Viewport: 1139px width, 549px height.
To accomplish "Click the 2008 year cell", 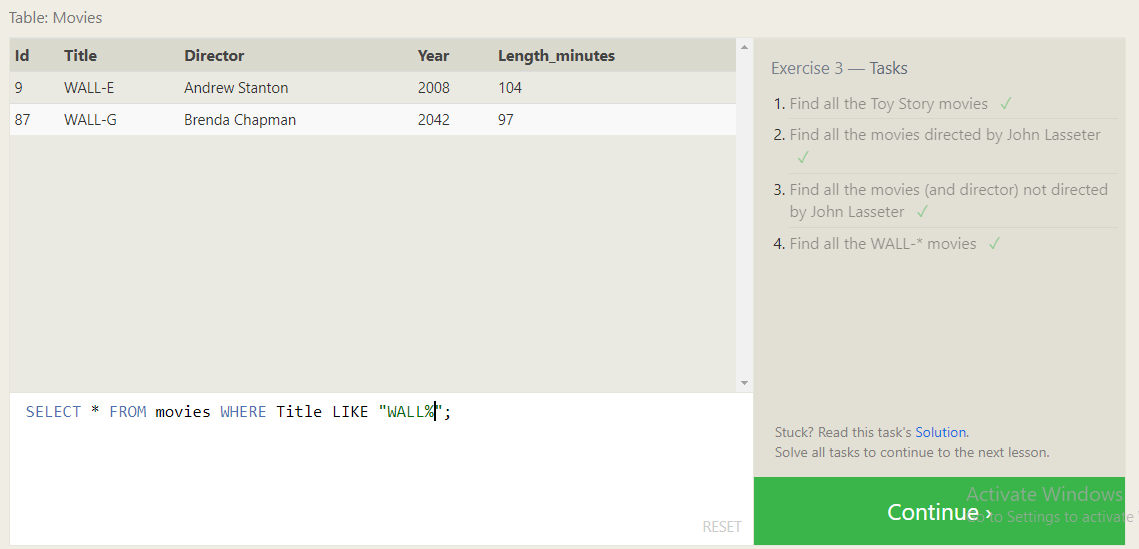I will coord(434,88).
